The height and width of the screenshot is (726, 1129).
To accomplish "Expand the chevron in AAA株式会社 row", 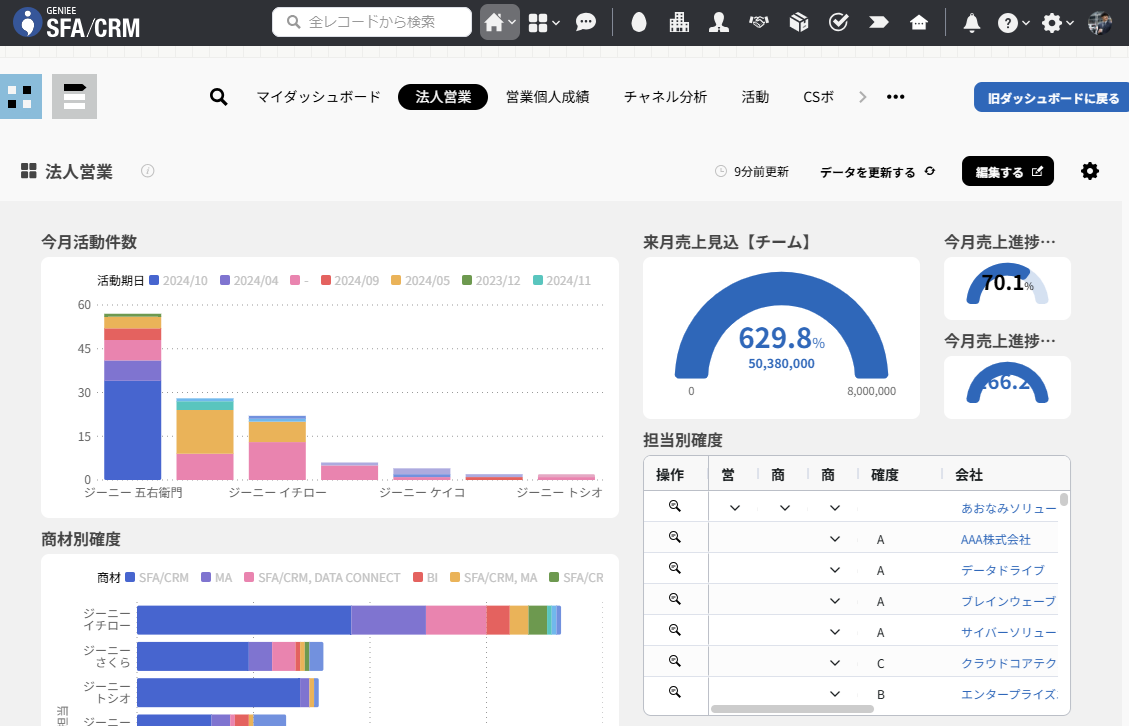I will 835,539.
